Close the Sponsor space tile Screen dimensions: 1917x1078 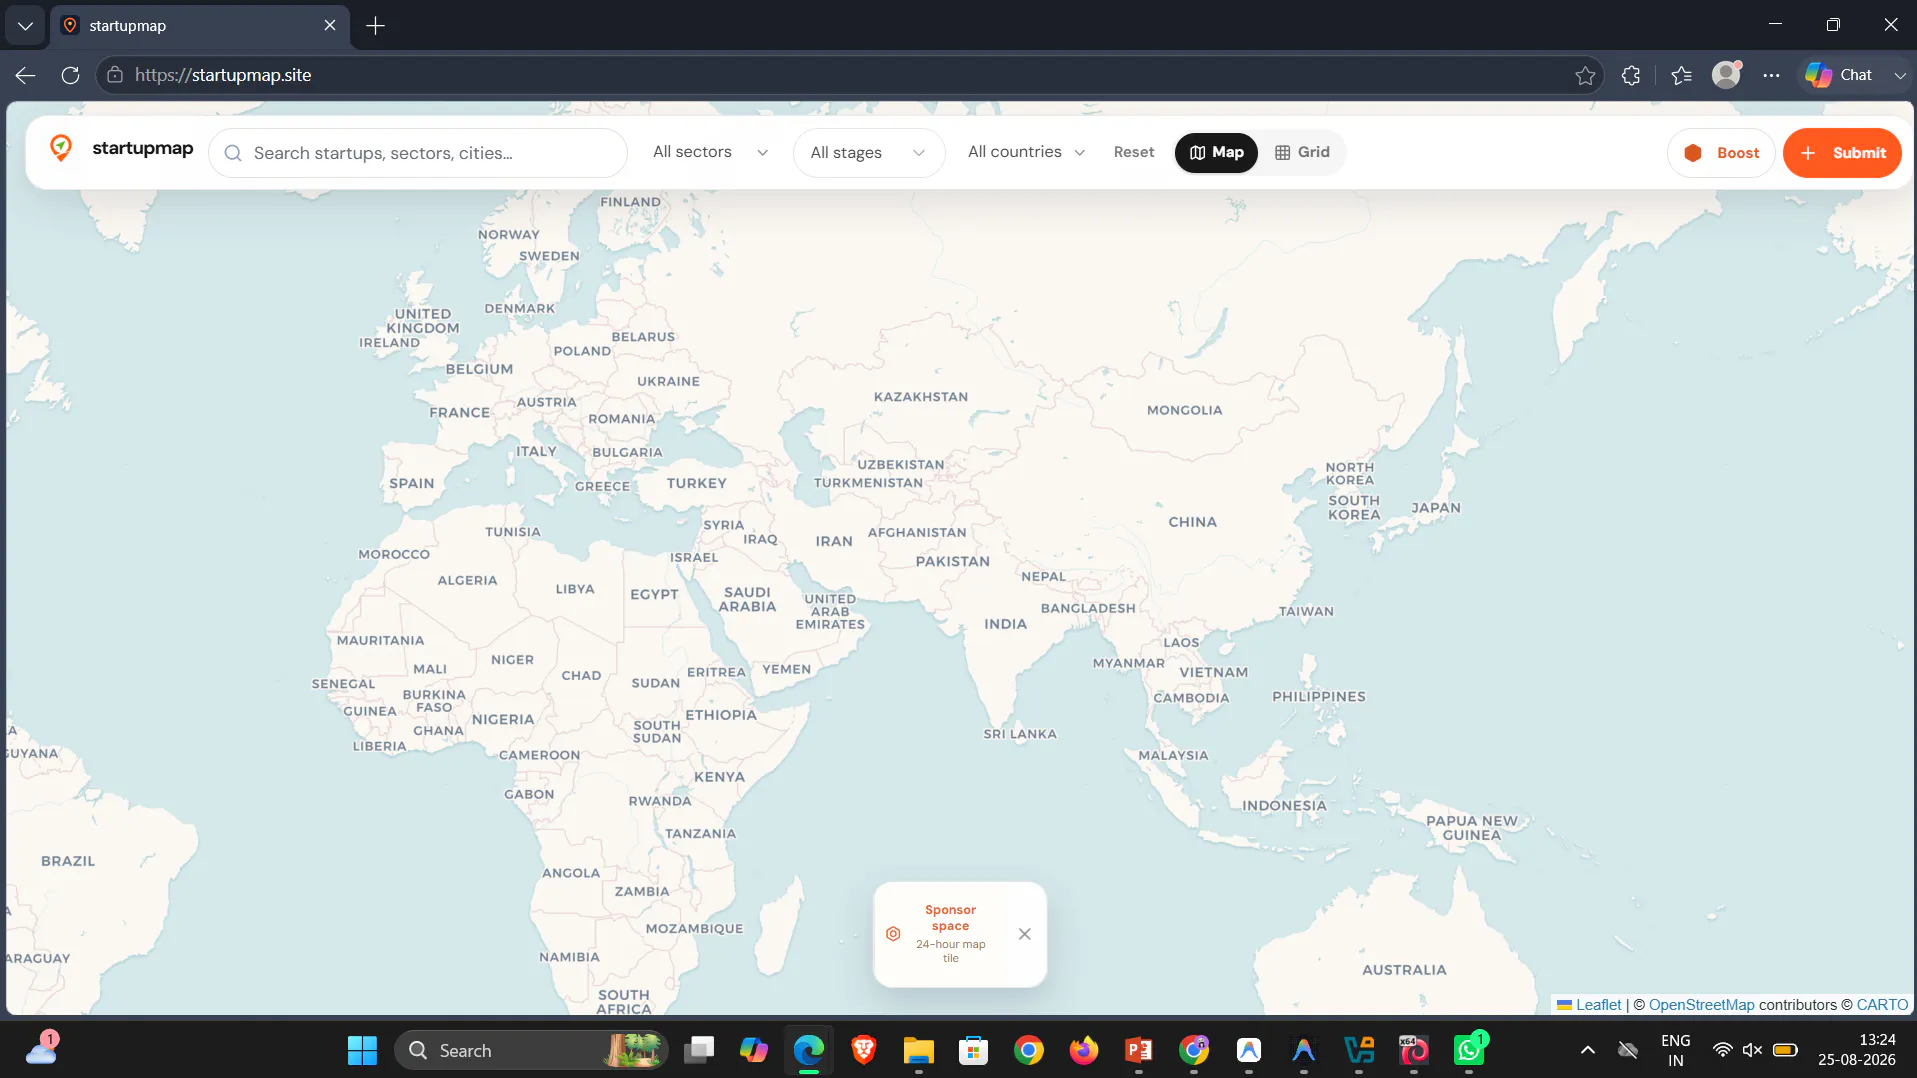coord(1024,934)
